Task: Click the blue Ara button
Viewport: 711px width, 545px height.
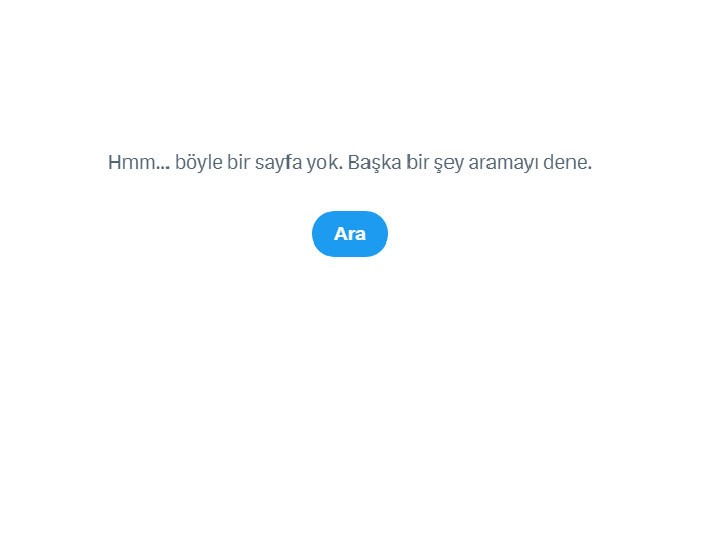Action: tap(350, 234)
